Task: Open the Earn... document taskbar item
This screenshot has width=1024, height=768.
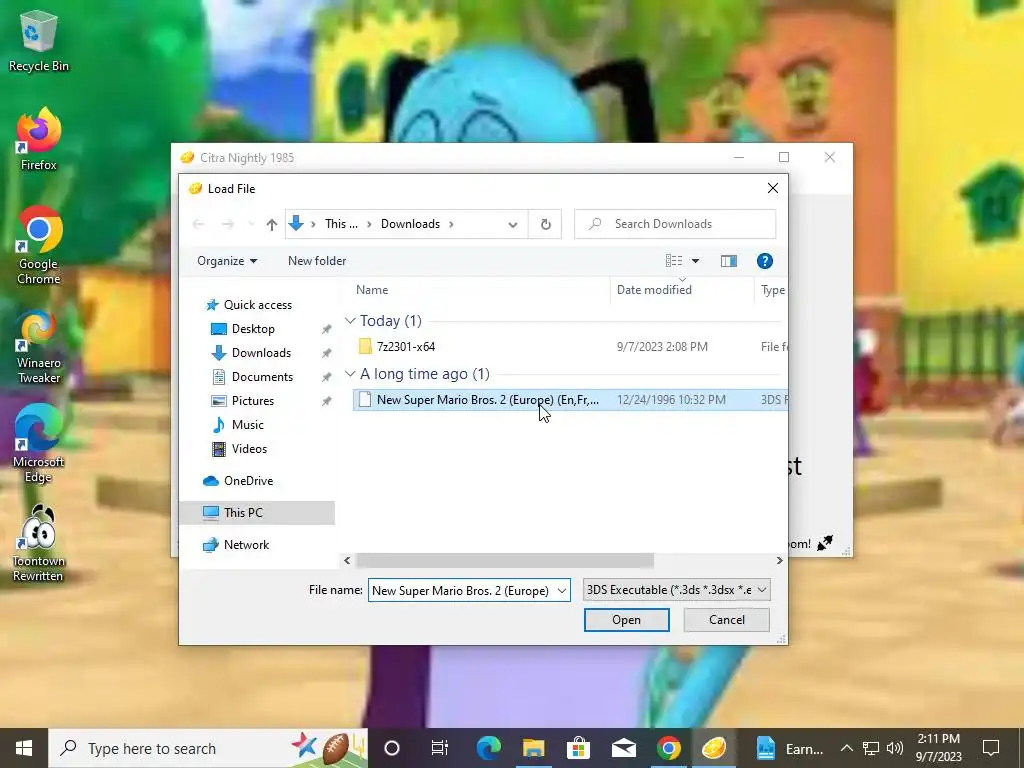Action: (x=790, y=748)
